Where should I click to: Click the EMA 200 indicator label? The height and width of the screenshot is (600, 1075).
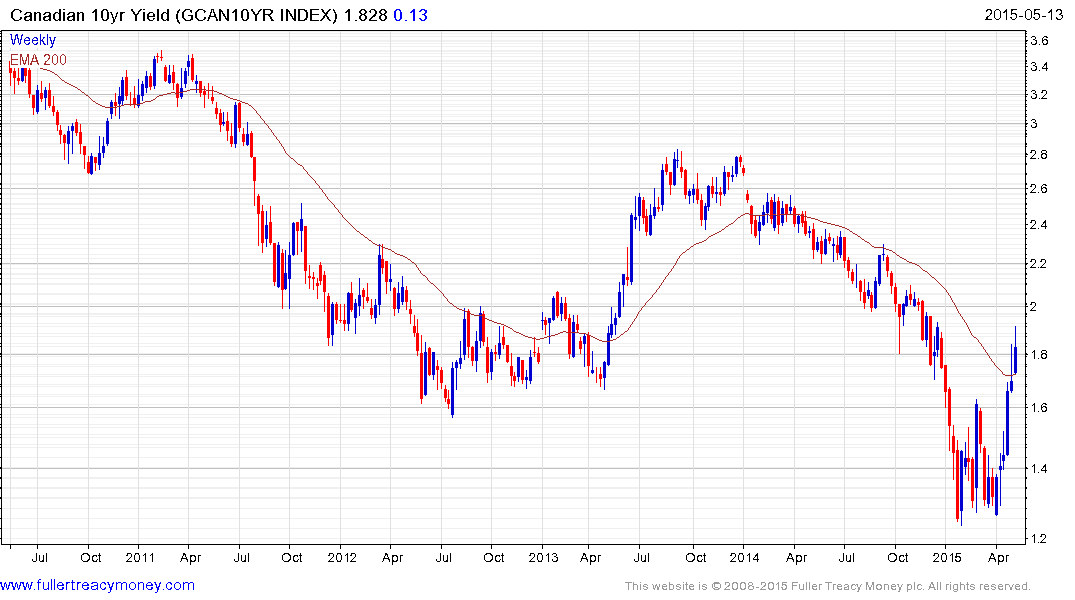39,59
